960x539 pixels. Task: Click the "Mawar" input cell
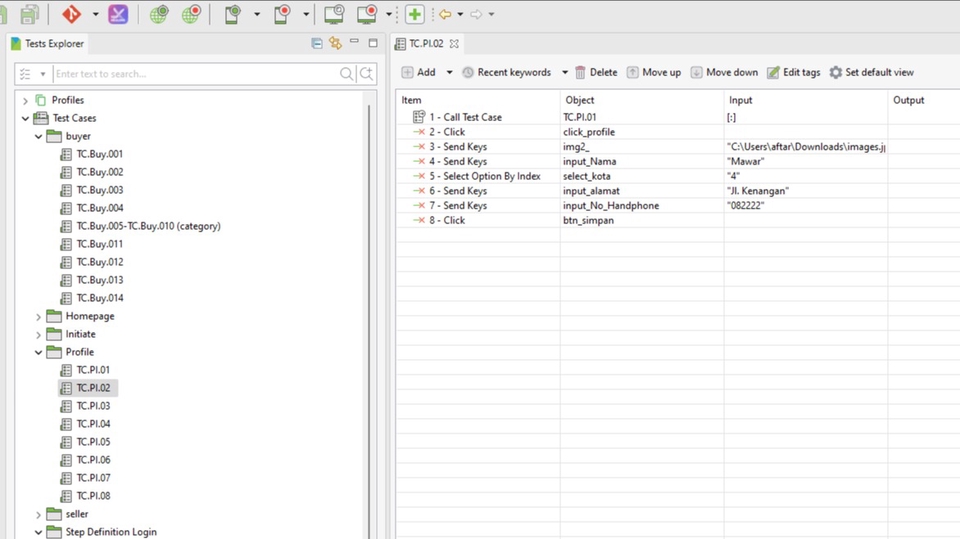[x=806, y=161]
